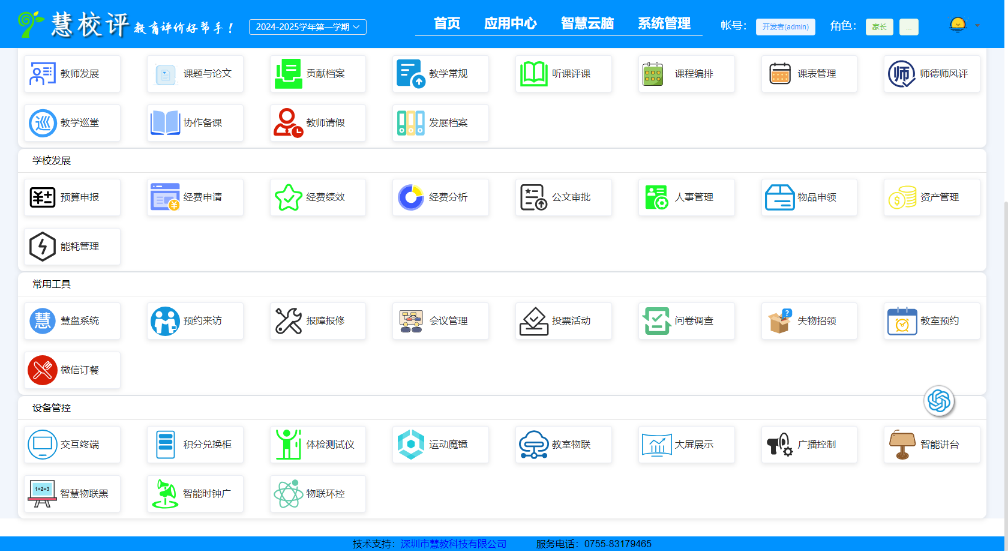Image resolution: width=1008 pixels, height=551 pixels.
Task: Open the 教室物联 cloud tile
Action: pyautogui.click(x=563, y=445)
